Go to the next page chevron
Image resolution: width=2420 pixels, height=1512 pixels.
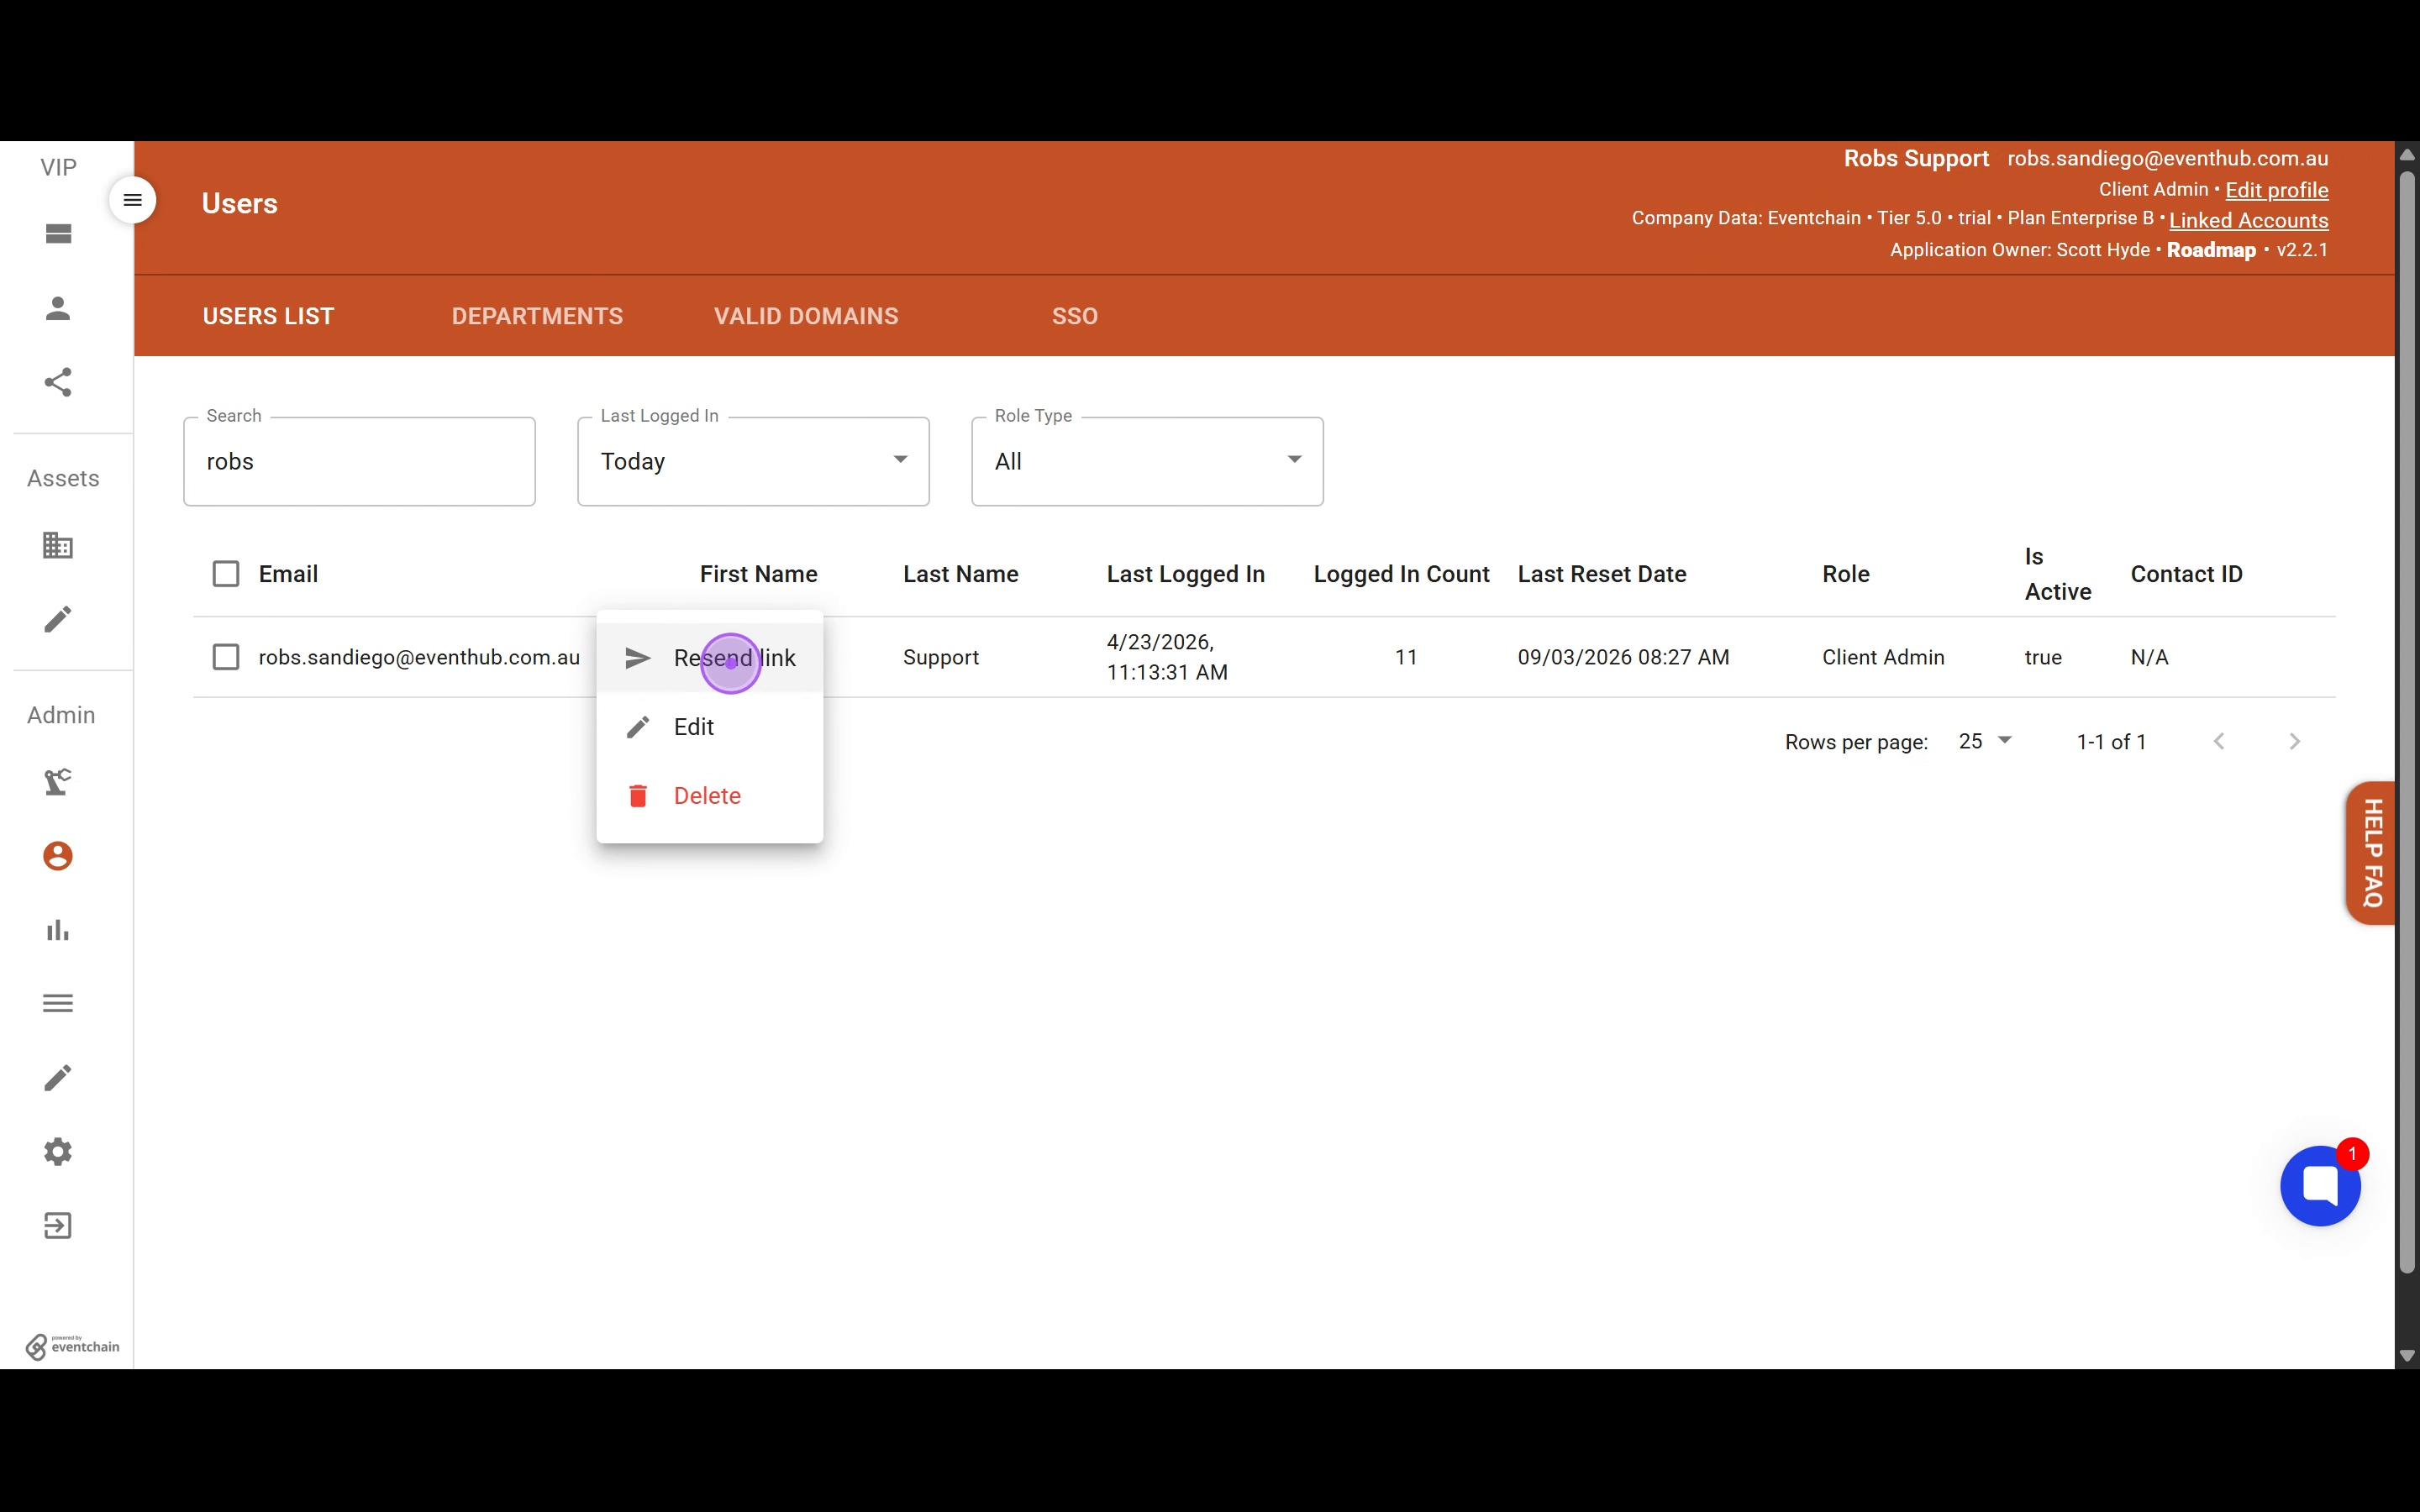pos(2295,741)
